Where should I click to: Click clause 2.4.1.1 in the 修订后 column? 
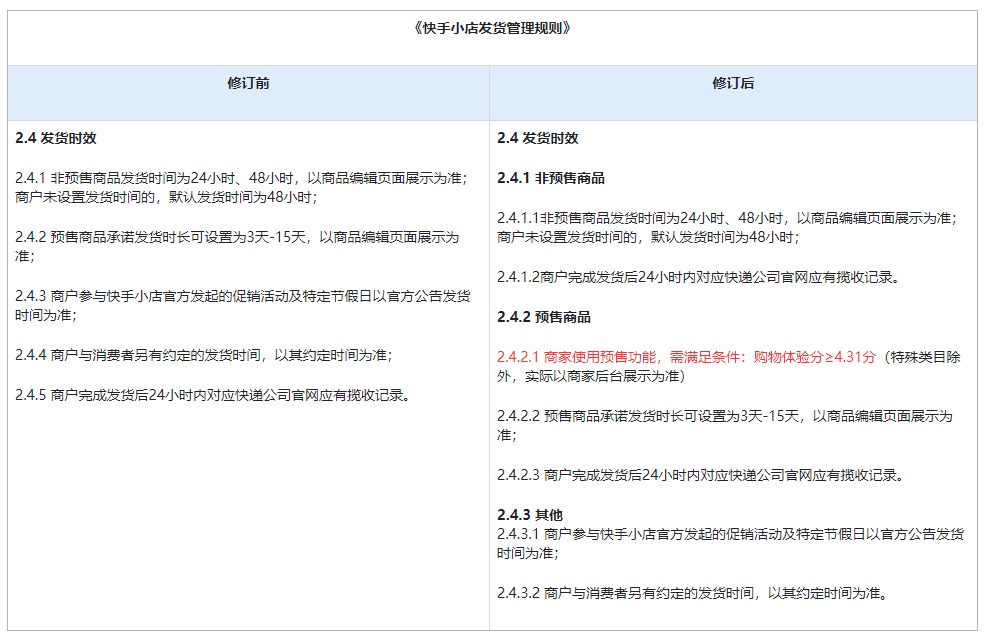pos(727,227)
